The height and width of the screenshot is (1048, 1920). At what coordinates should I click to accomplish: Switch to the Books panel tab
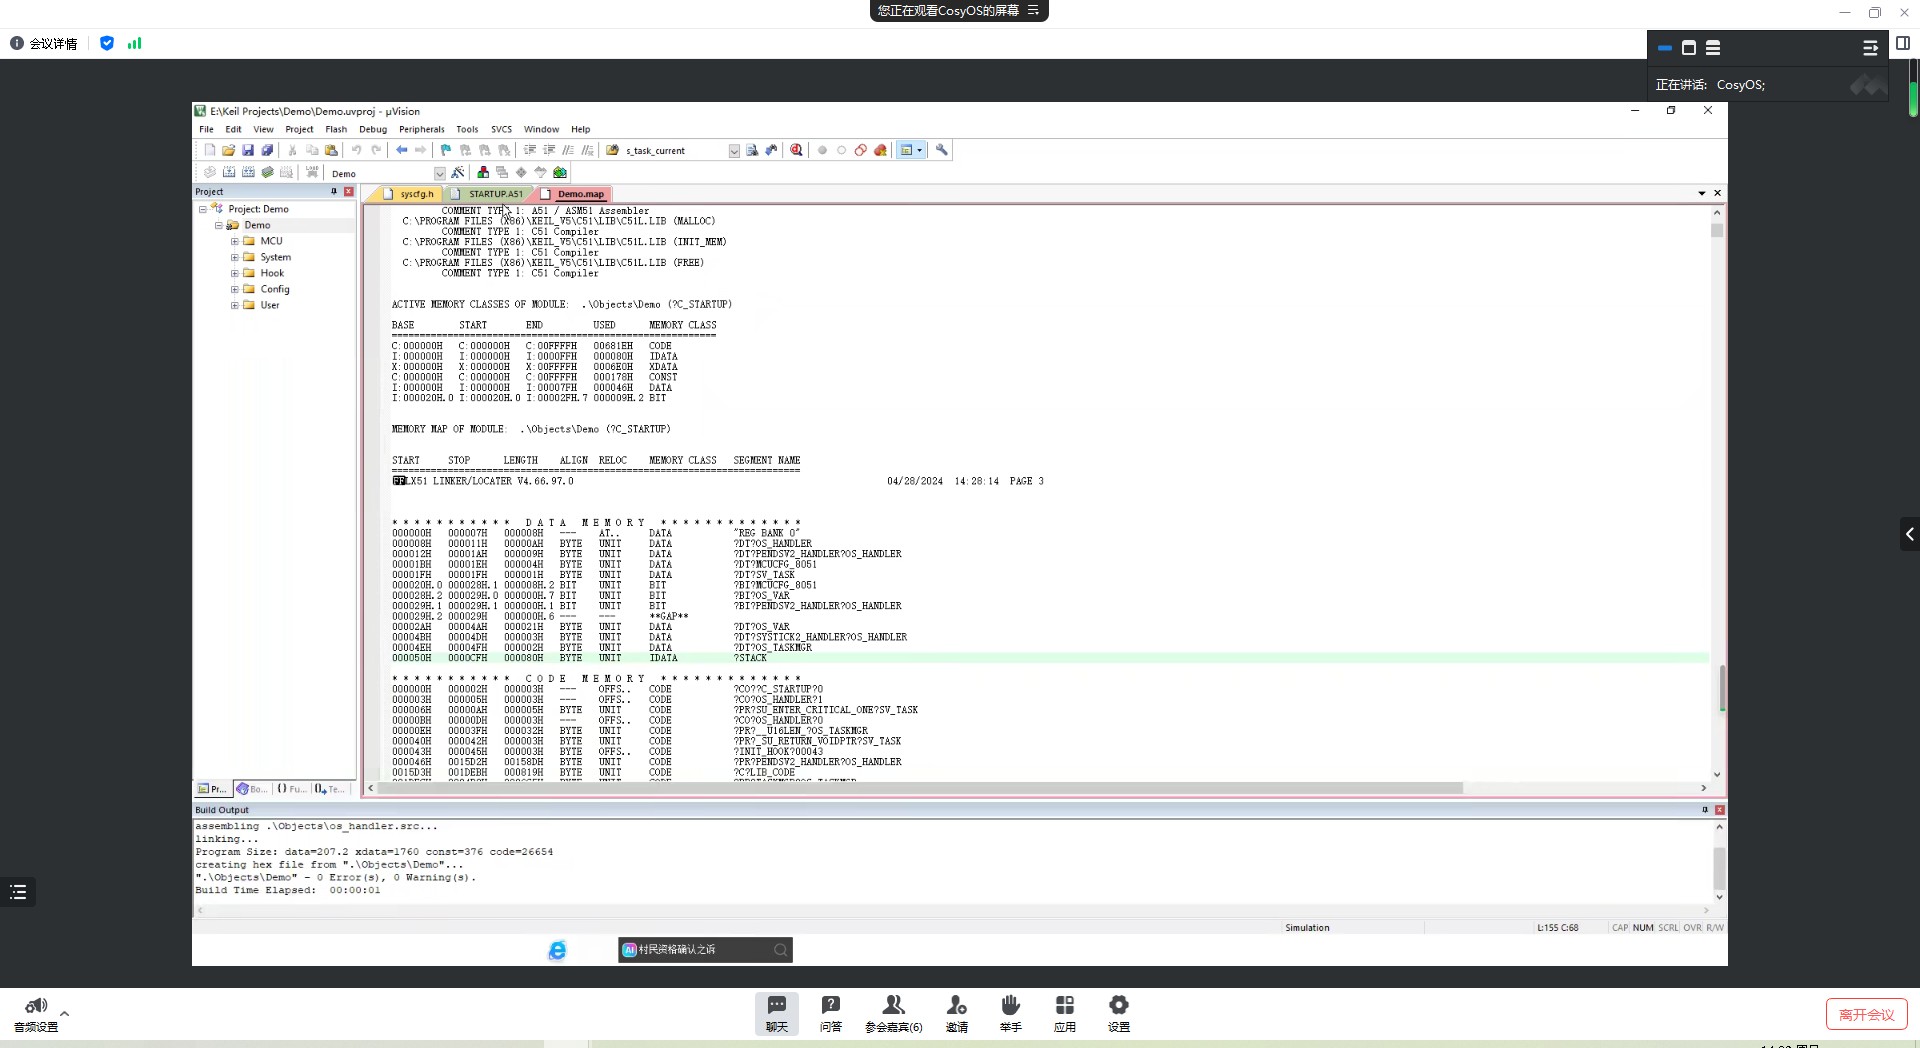click(x=252, y=789)
